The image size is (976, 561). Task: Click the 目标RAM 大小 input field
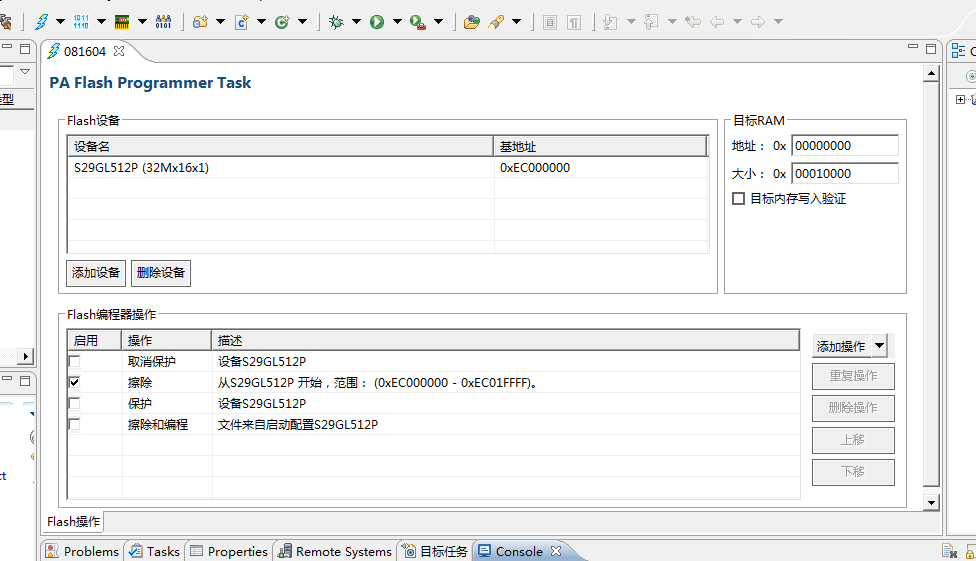[845, 174]
